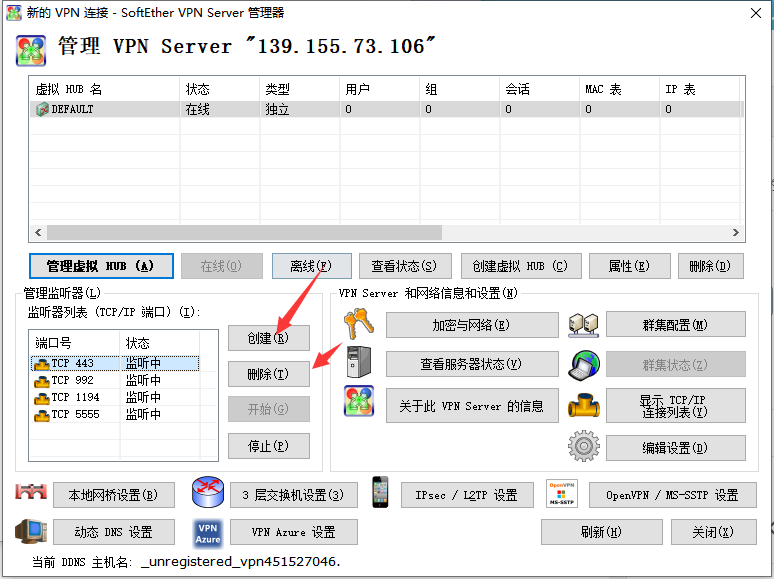Open 群集配置(M) button
Viewport: 774px width, 579px height.
tap(675, 324)
